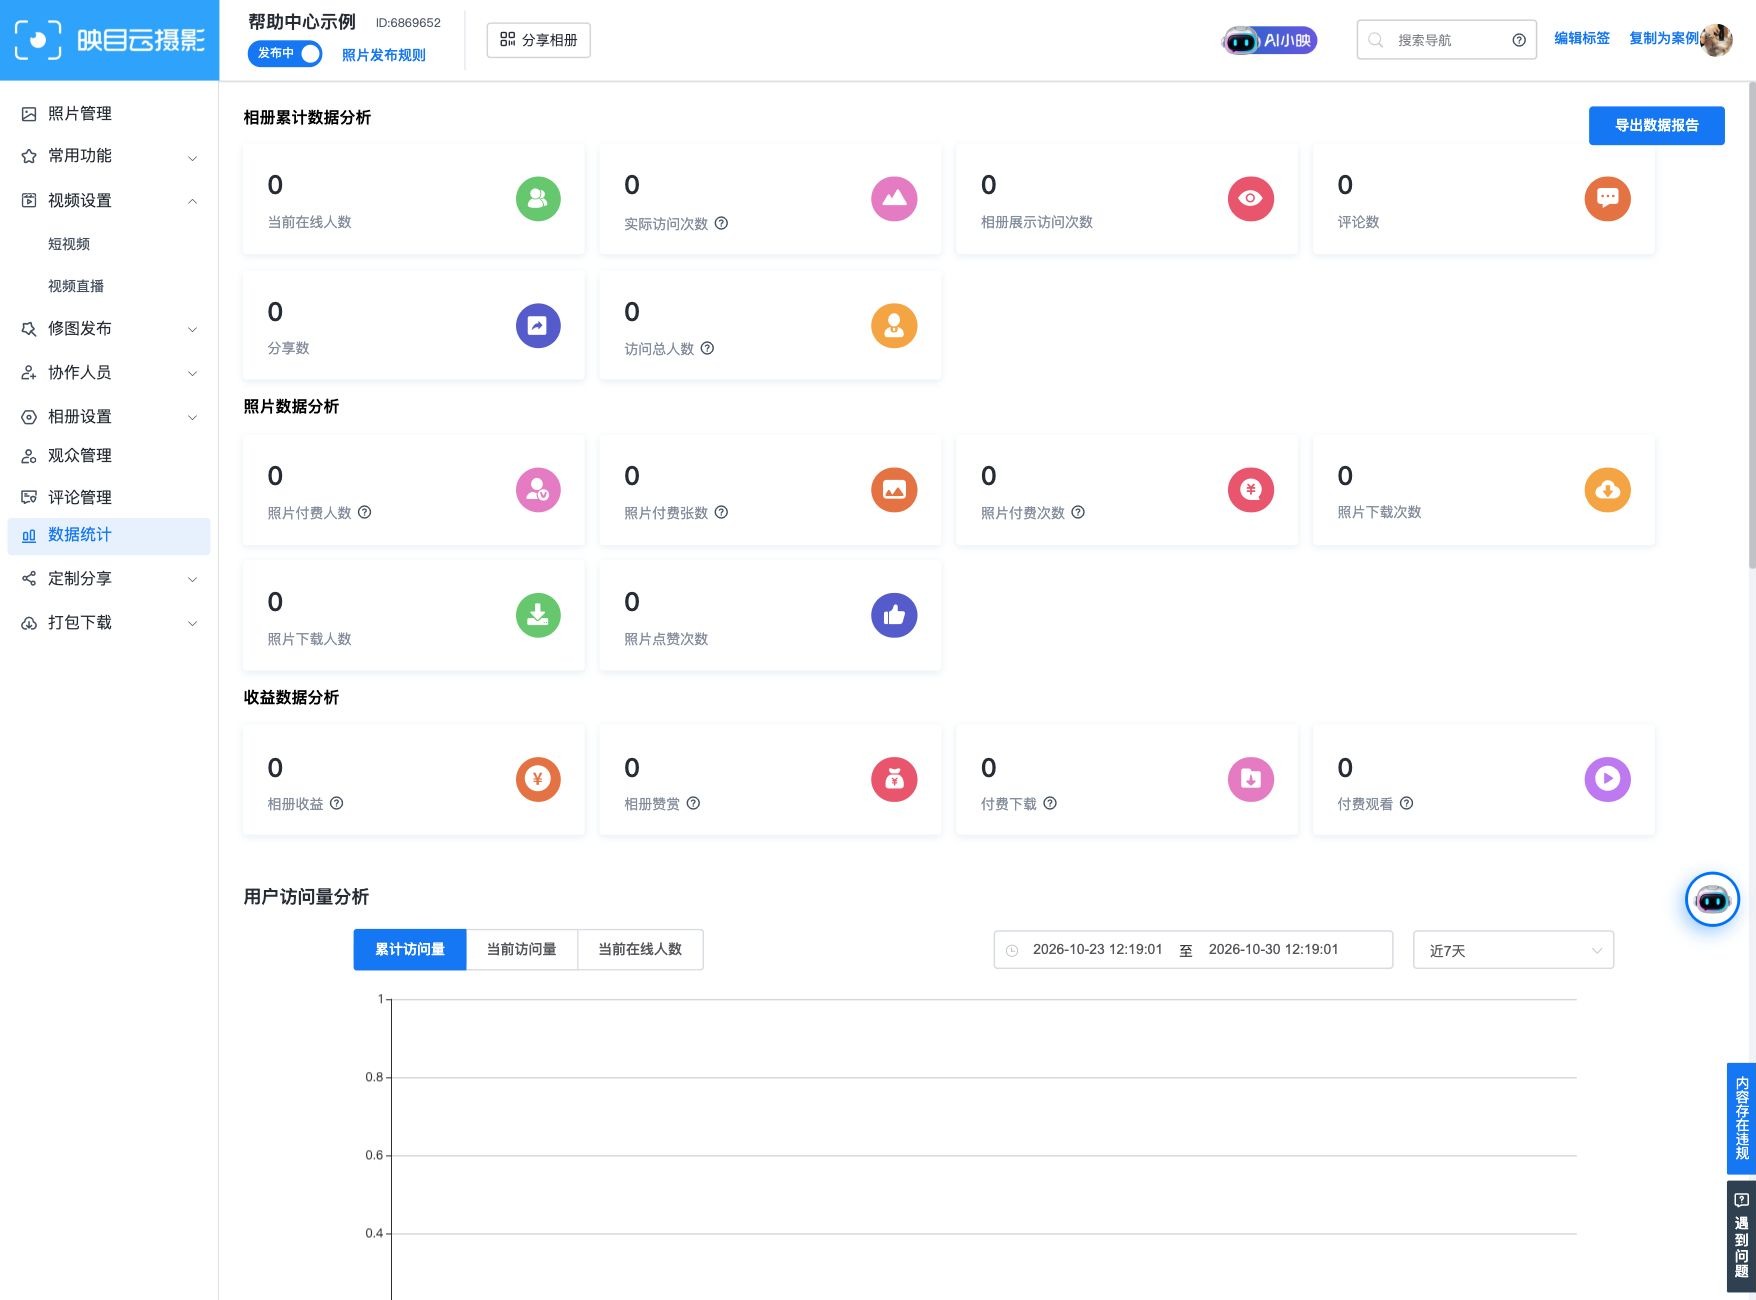Click the green online users icon
Image resolution: width=1756 pixels, height=1300 pixels.
click(x=538, y=198)
